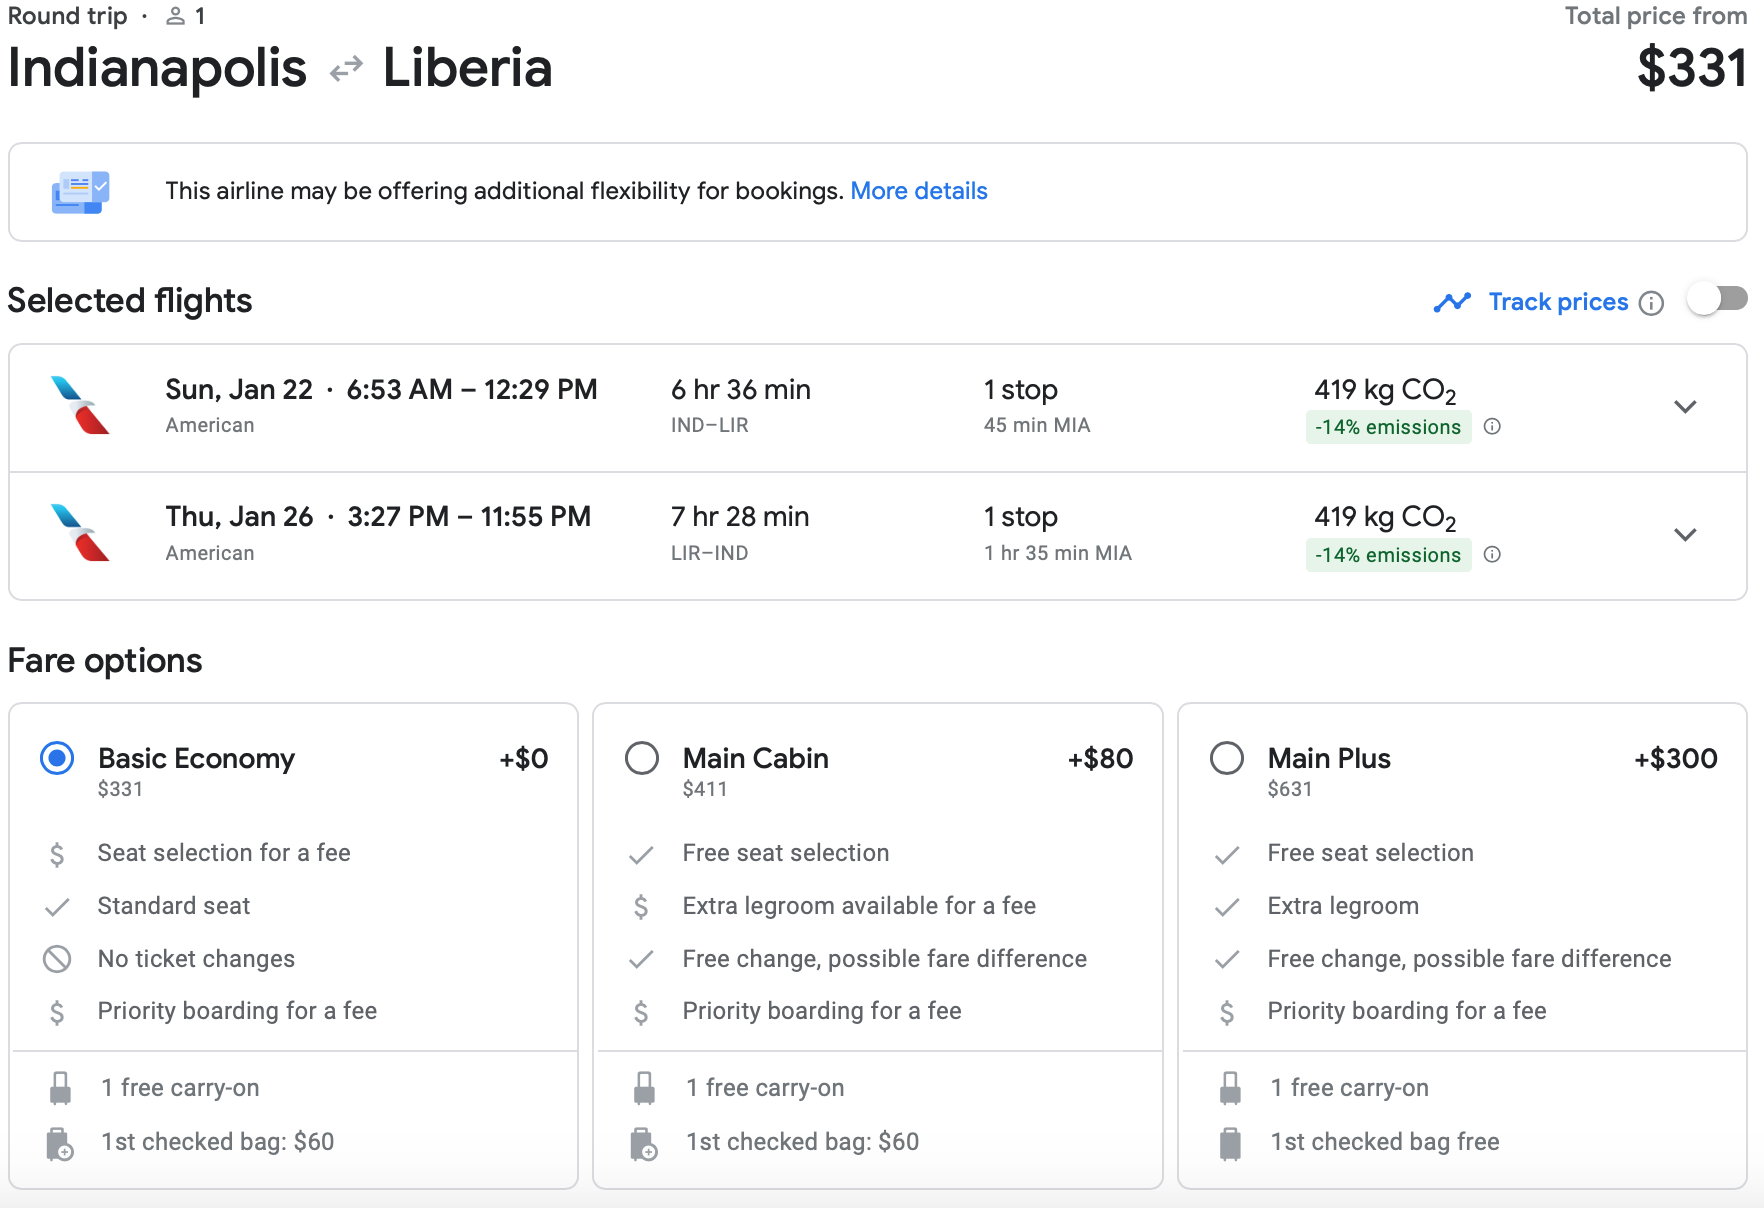Select the Main Cabin fare radio button
The height and width of the screenshot is (1208, 1764).
click(641, 758)
